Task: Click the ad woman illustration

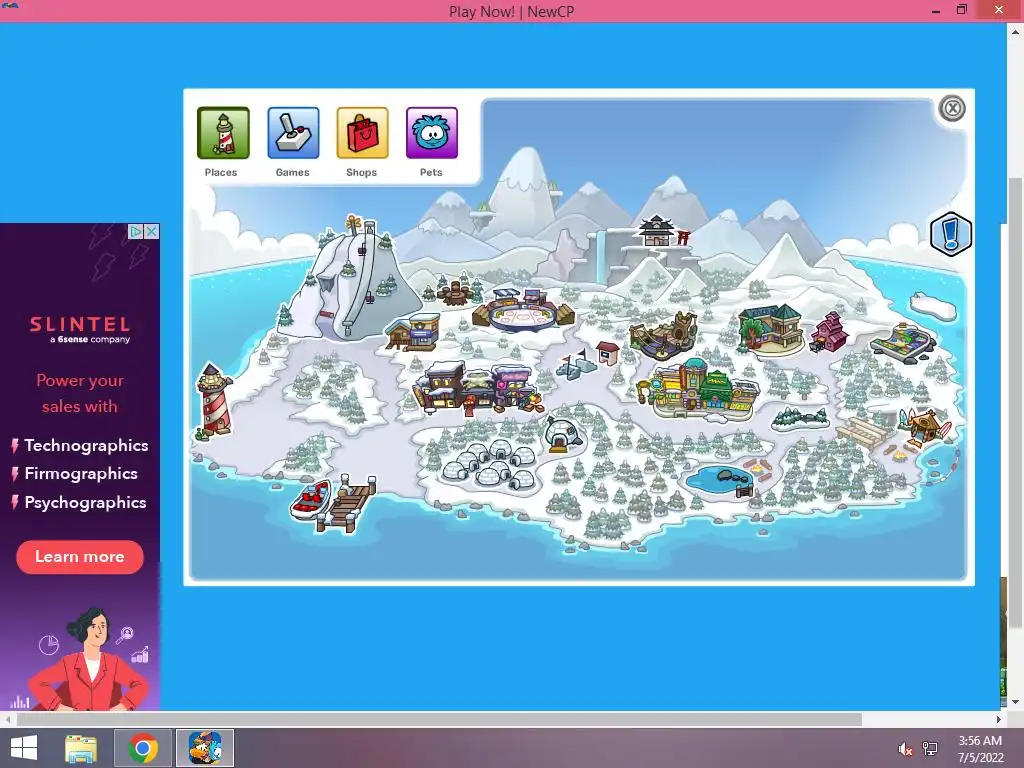Action: tap(89, 658)
